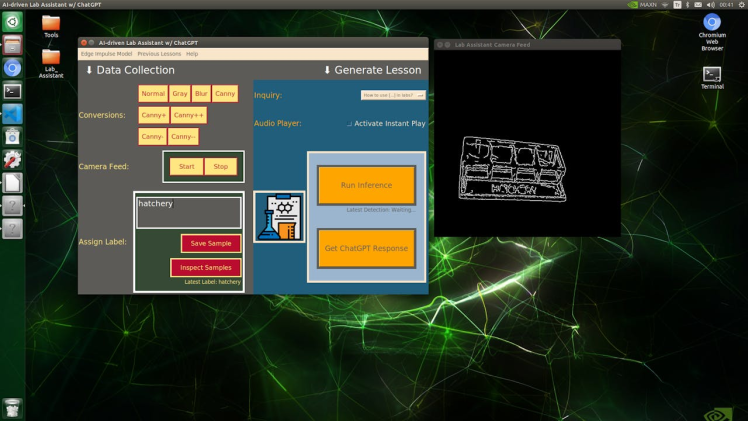The width and height of the screenshot is (748, 421).
Task: Open the Trash at the dock bottom
Action: [12, 408]
